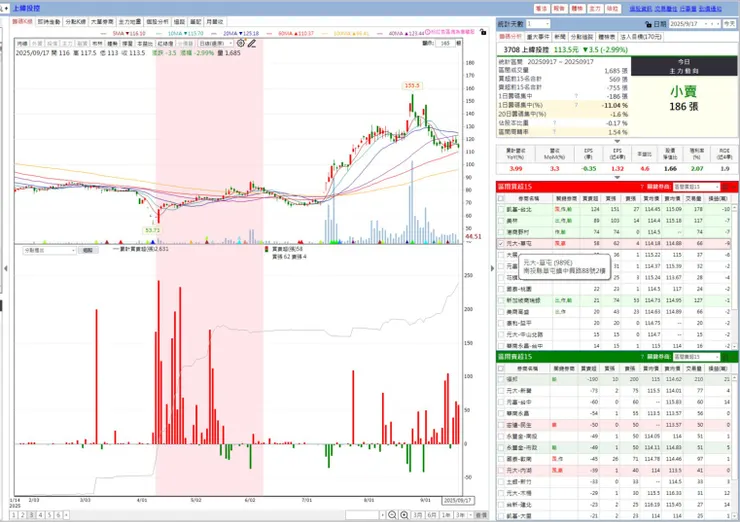Viewport: 740px width, 522px height.
Task: Set range with the 6月 button
Action: (432, 515)
